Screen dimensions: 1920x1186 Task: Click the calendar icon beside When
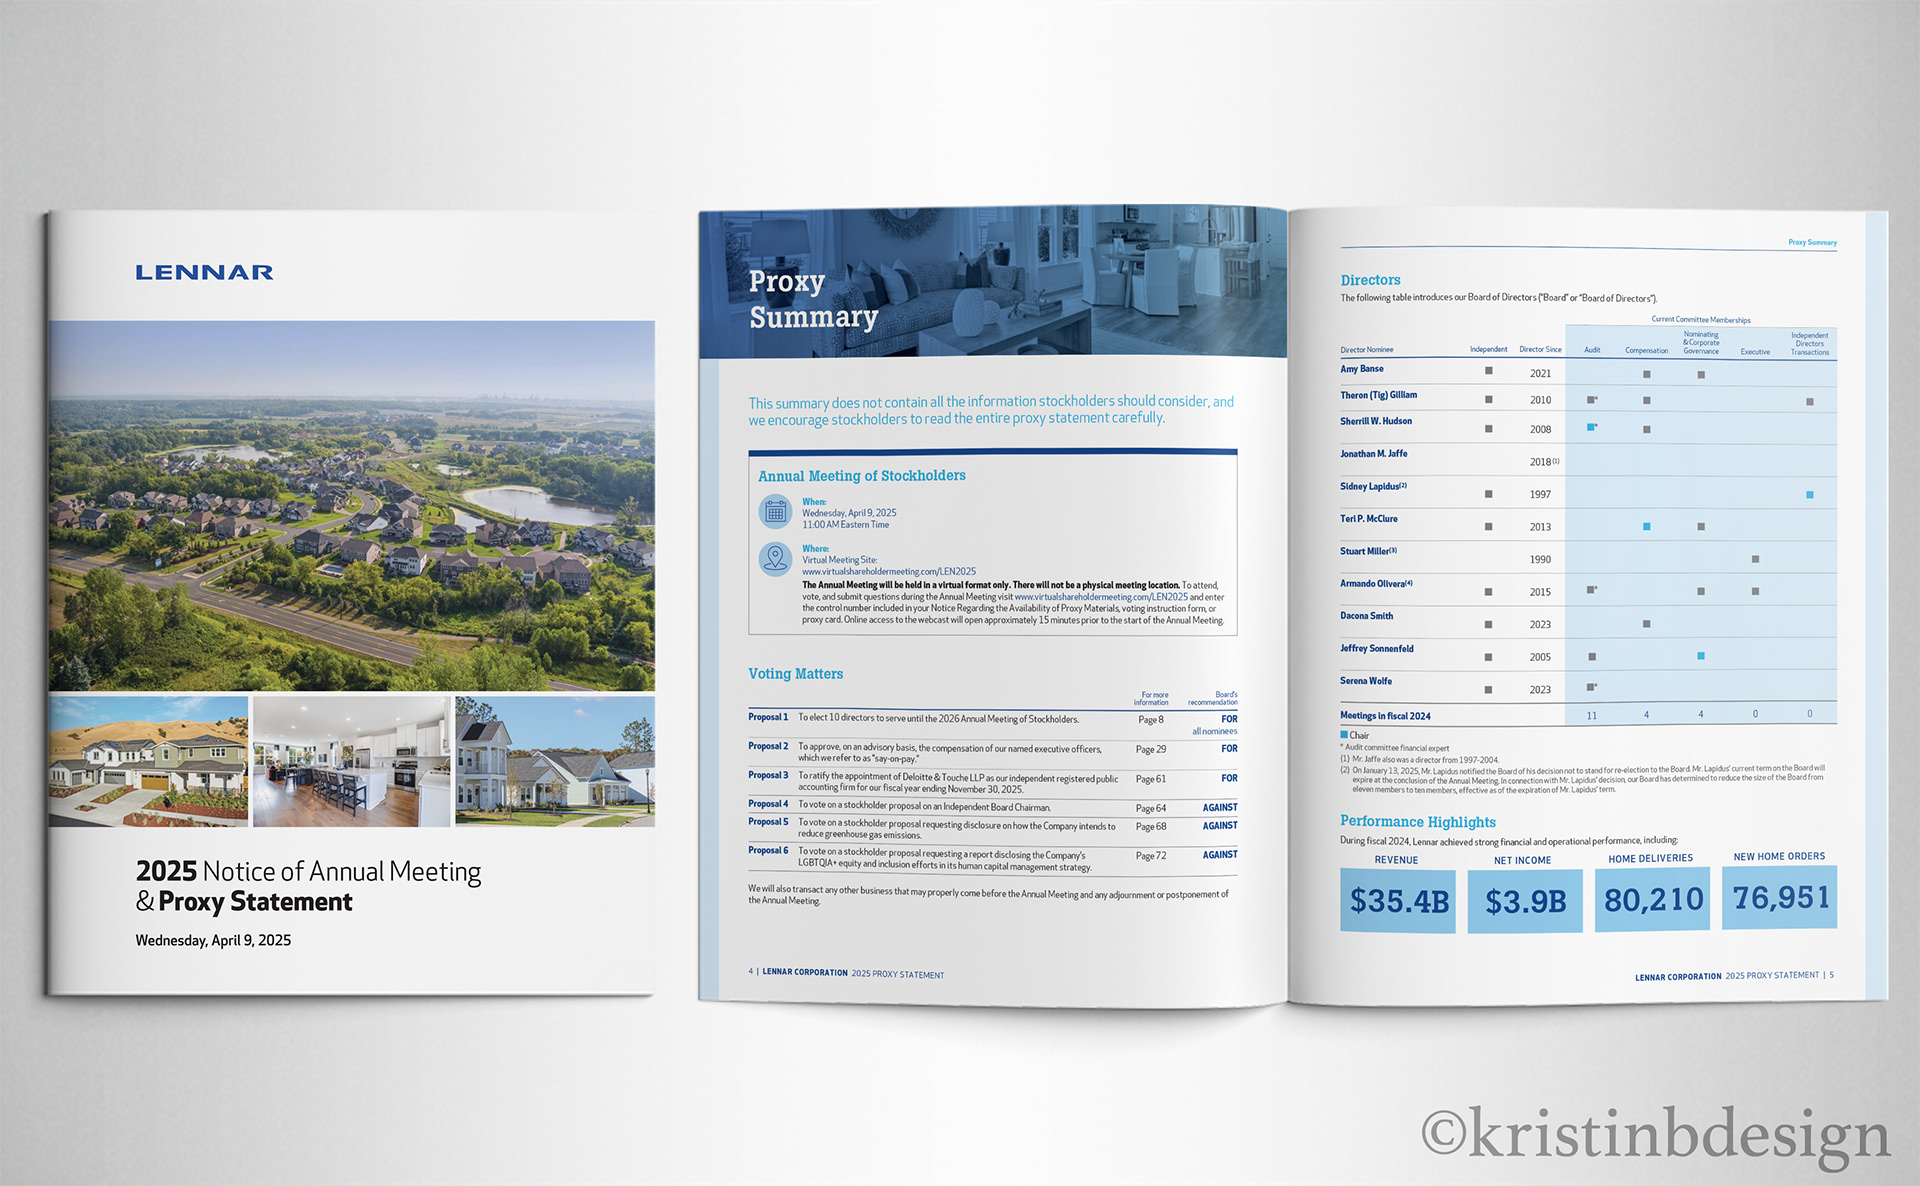pyautogui.click(x=775, y=512)
